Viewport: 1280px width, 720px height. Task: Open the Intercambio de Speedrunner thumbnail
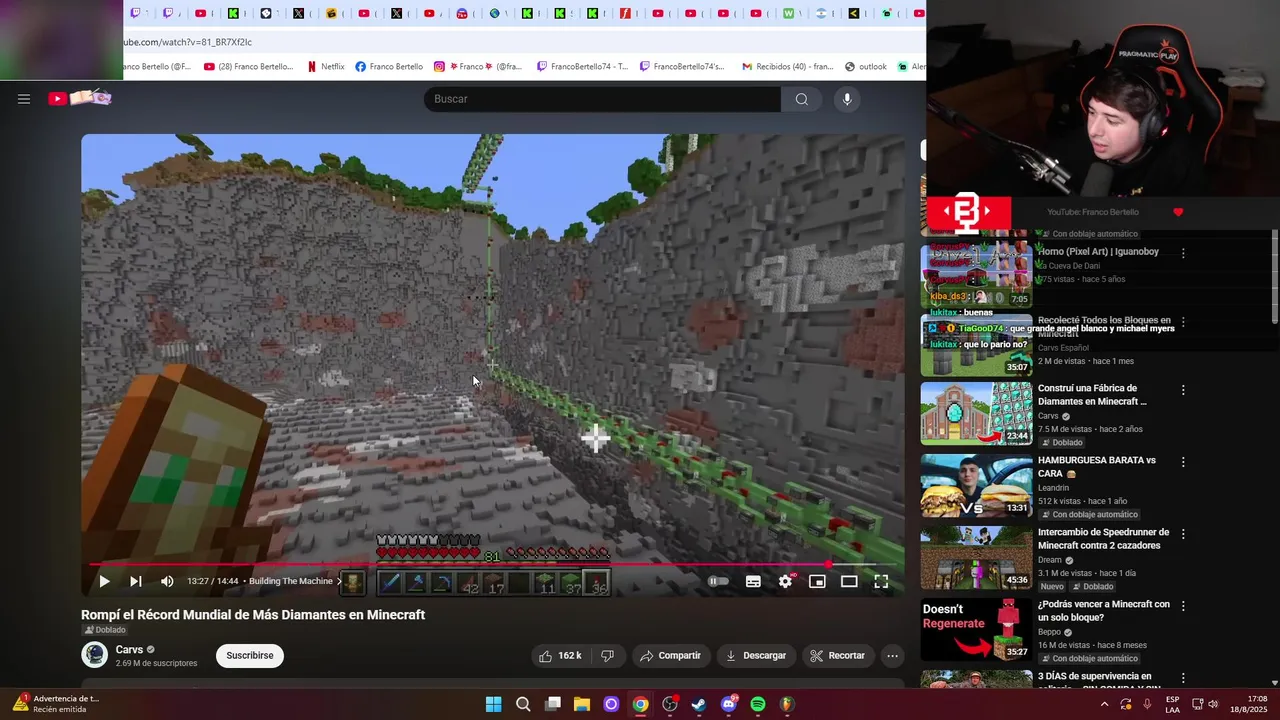pyautogui.click(x=976, y=557)
